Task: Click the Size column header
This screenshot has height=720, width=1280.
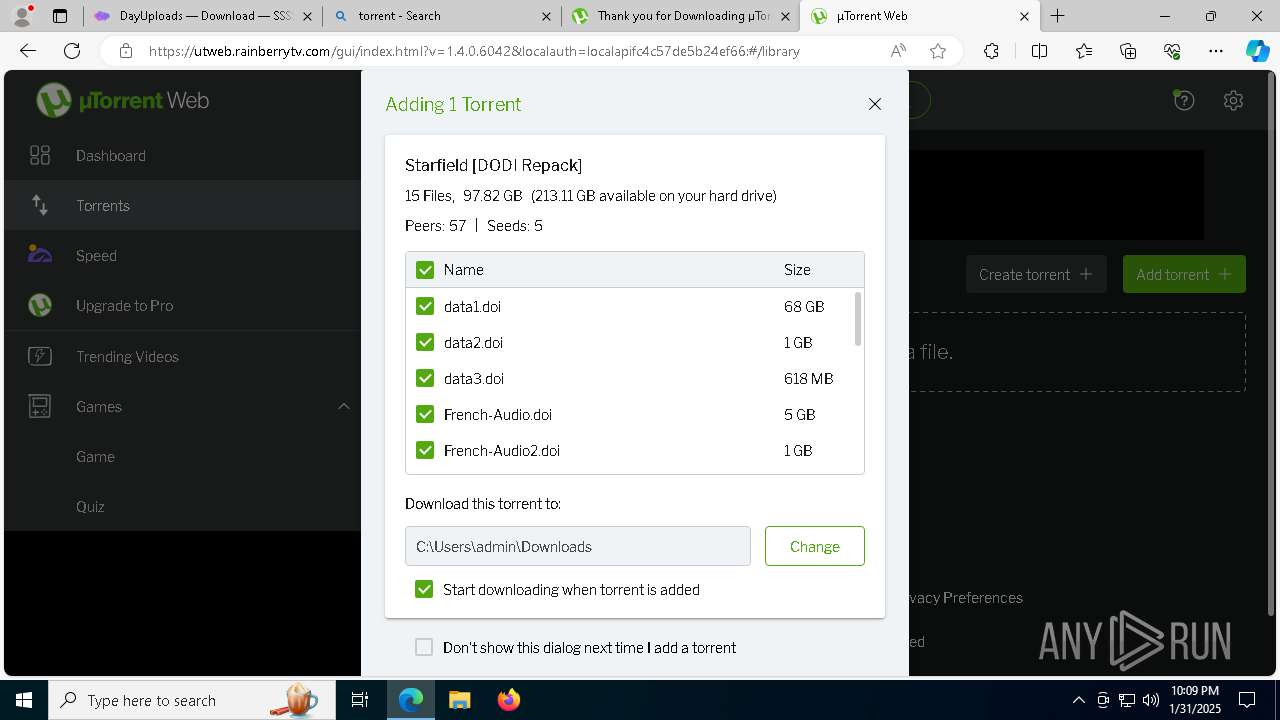Action: pos(797,270)
